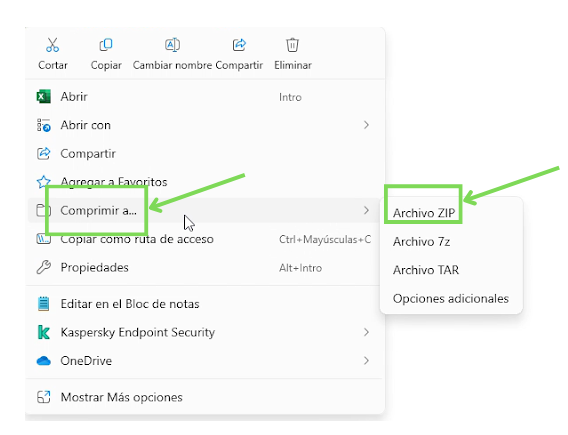
Task: Click Mostrar Más opciones at bottom
Action: click(205, 397)
